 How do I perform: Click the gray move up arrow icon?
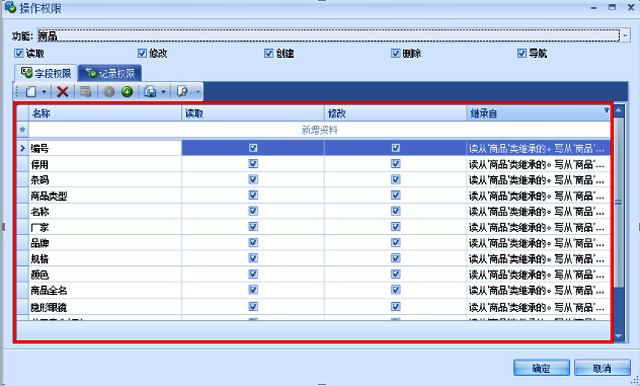tap(109, 92)
